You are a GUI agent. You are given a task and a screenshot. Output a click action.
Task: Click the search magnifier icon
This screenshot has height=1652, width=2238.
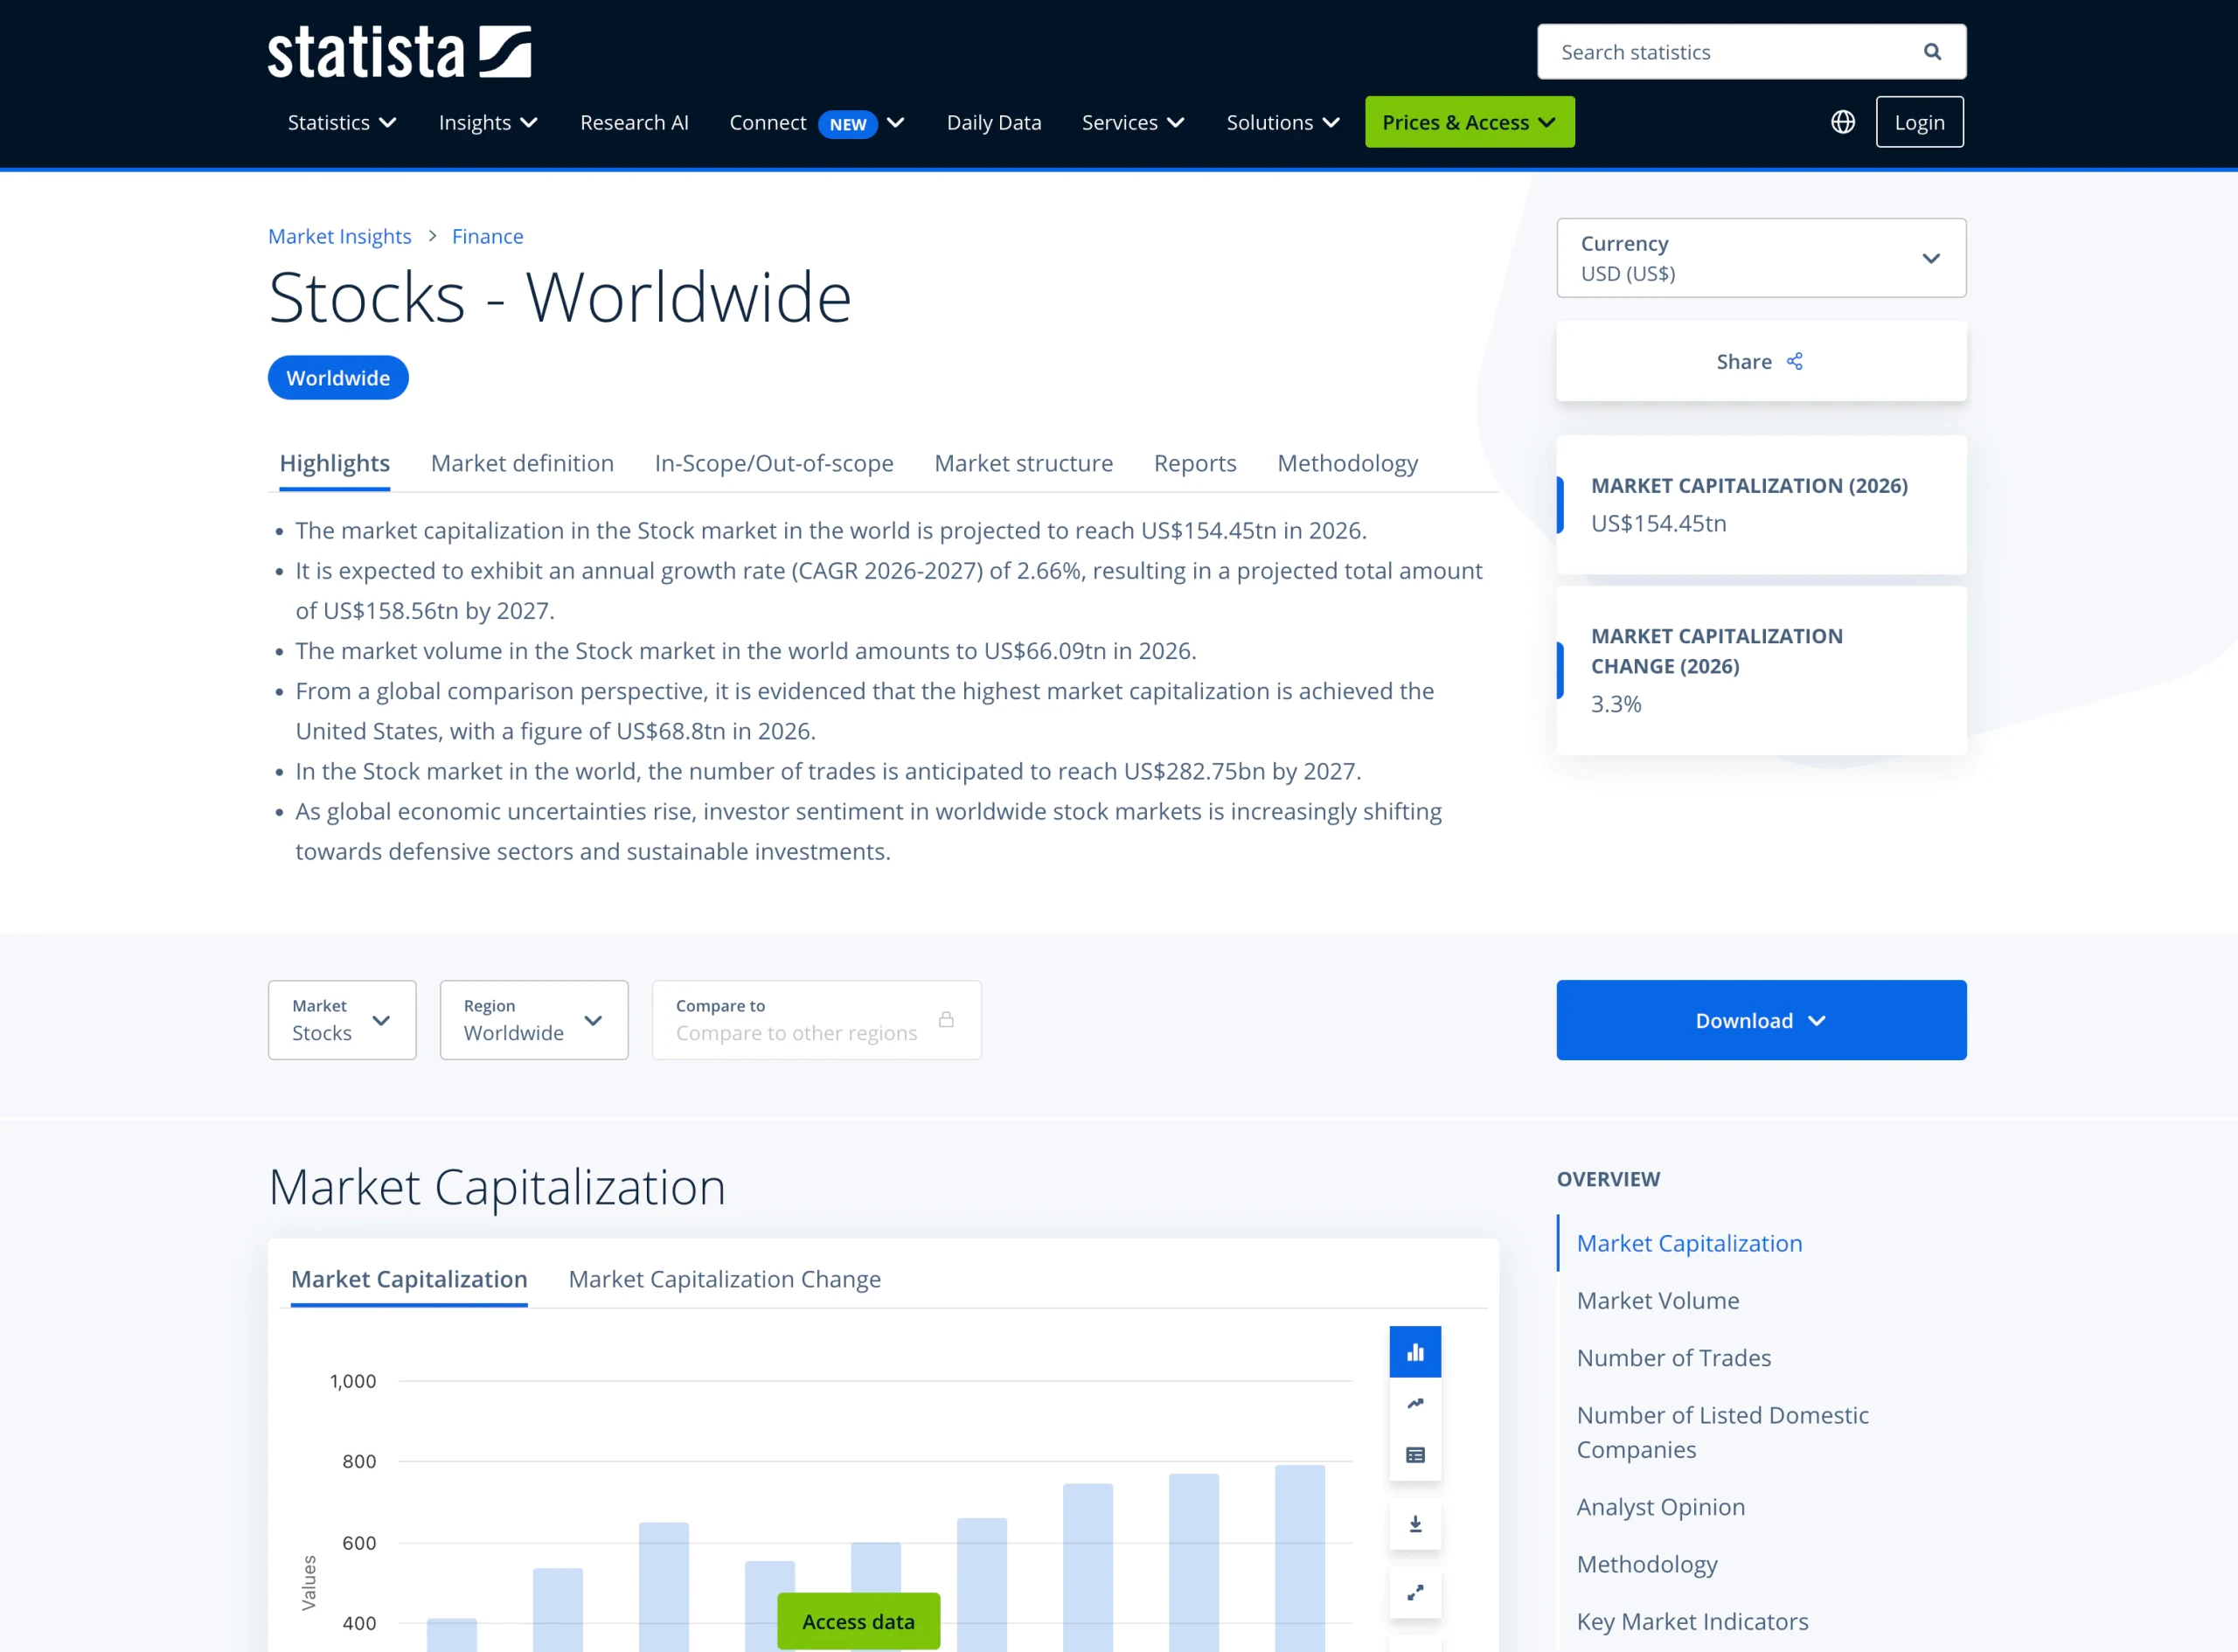pos(1931,51)
